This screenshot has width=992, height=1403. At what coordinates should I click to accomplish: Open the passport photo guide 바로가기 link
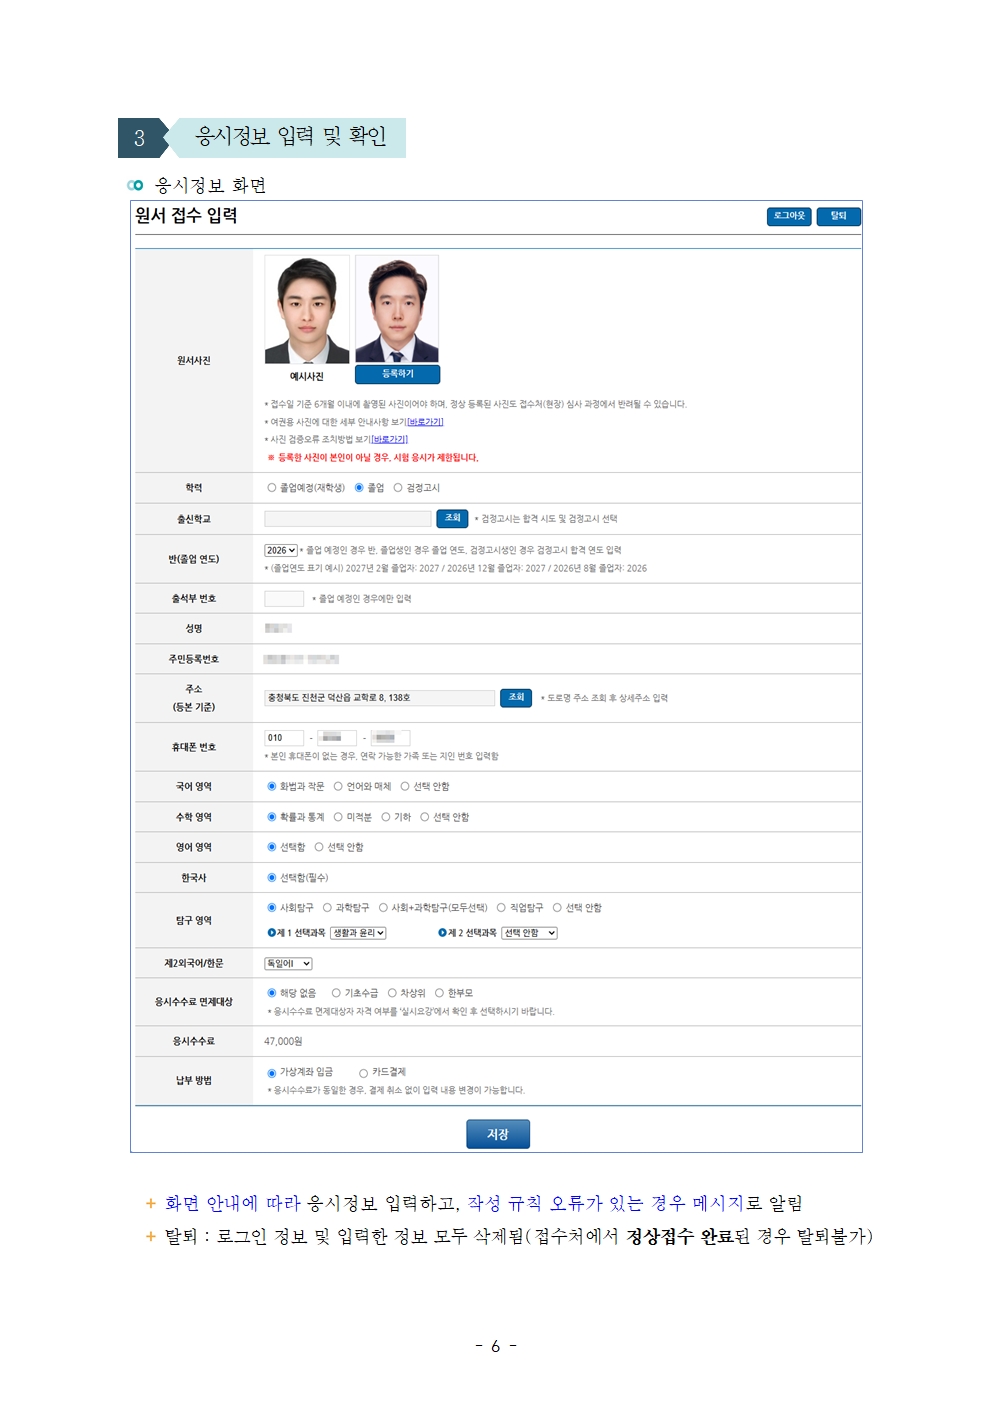click(x=425, y=422)
